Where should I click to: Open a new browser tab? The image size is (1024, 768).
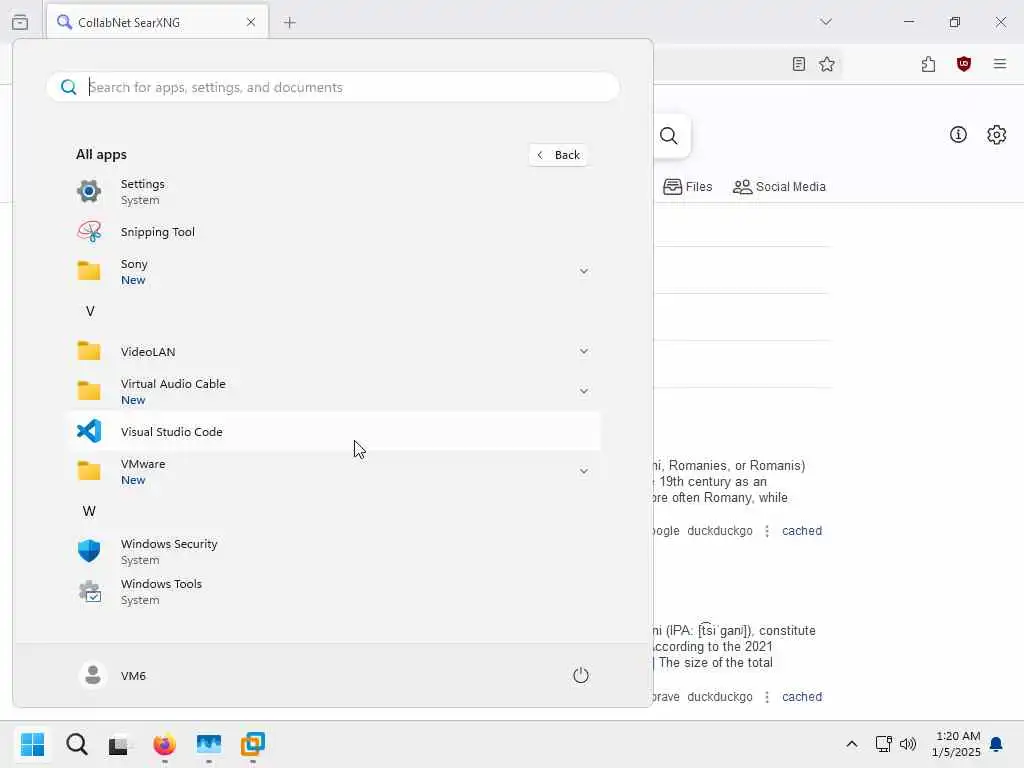coord(290,22)
